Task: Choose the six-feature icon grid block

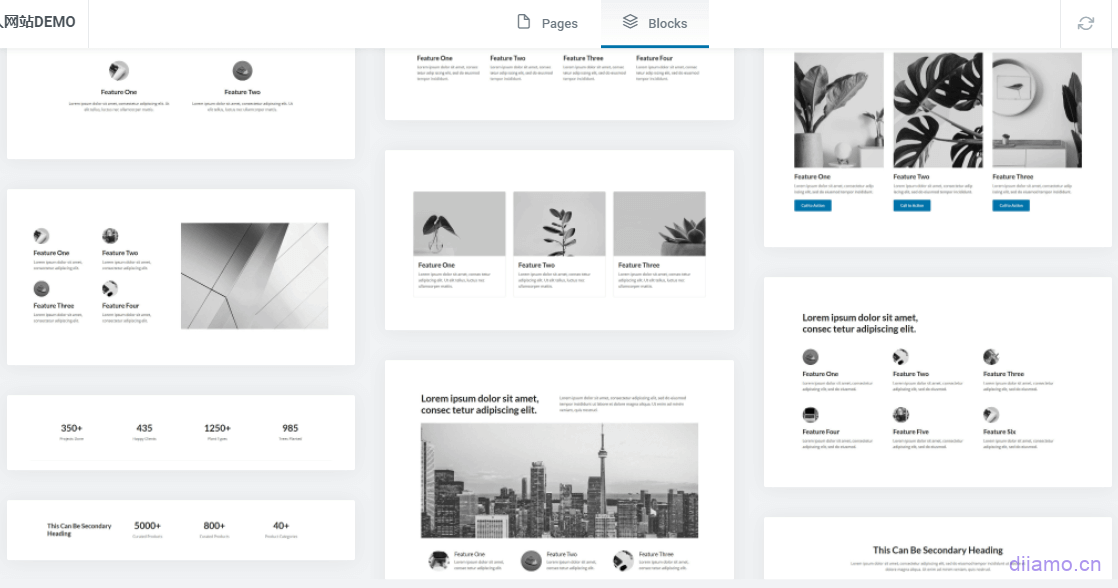Action: (x=937, y=382)
